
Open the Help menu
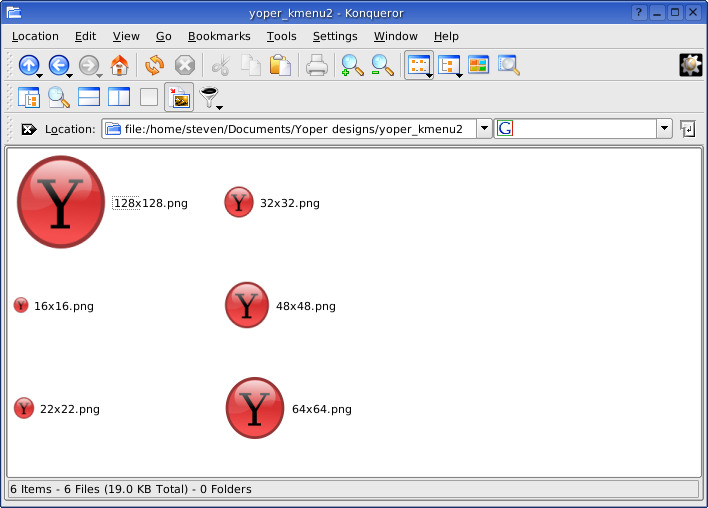[x=446, y=36]
